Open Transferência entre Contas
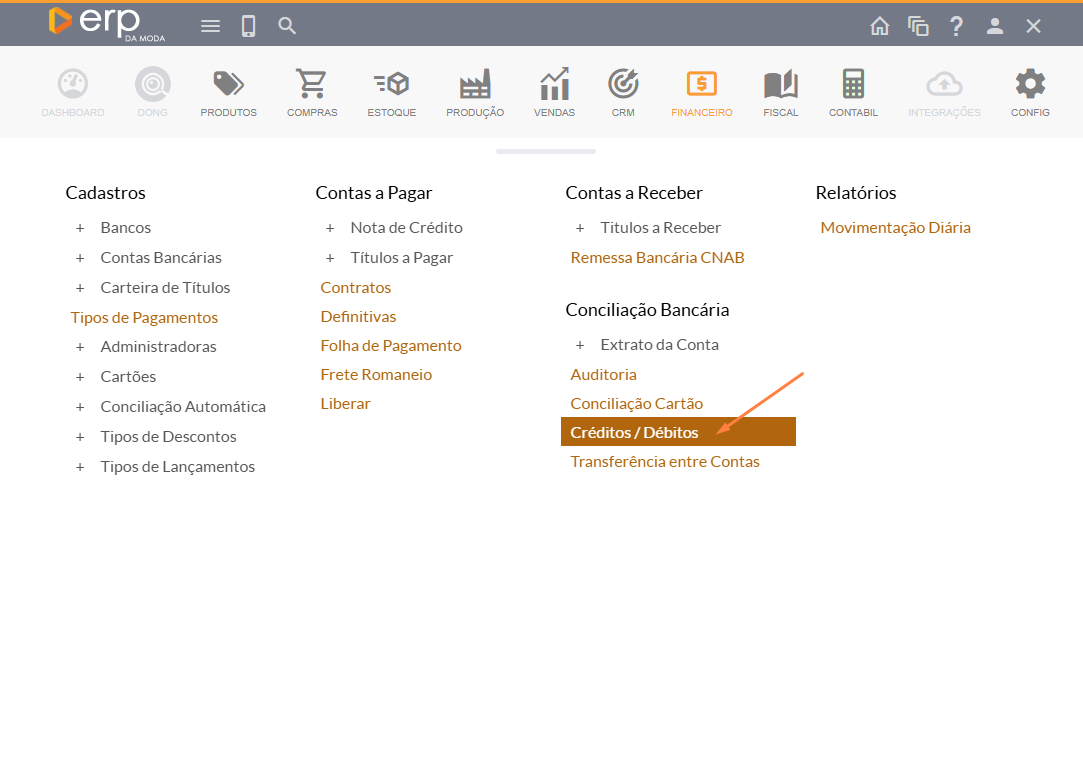The width and height of the screenshot is (1083, 757). [665, 462]
